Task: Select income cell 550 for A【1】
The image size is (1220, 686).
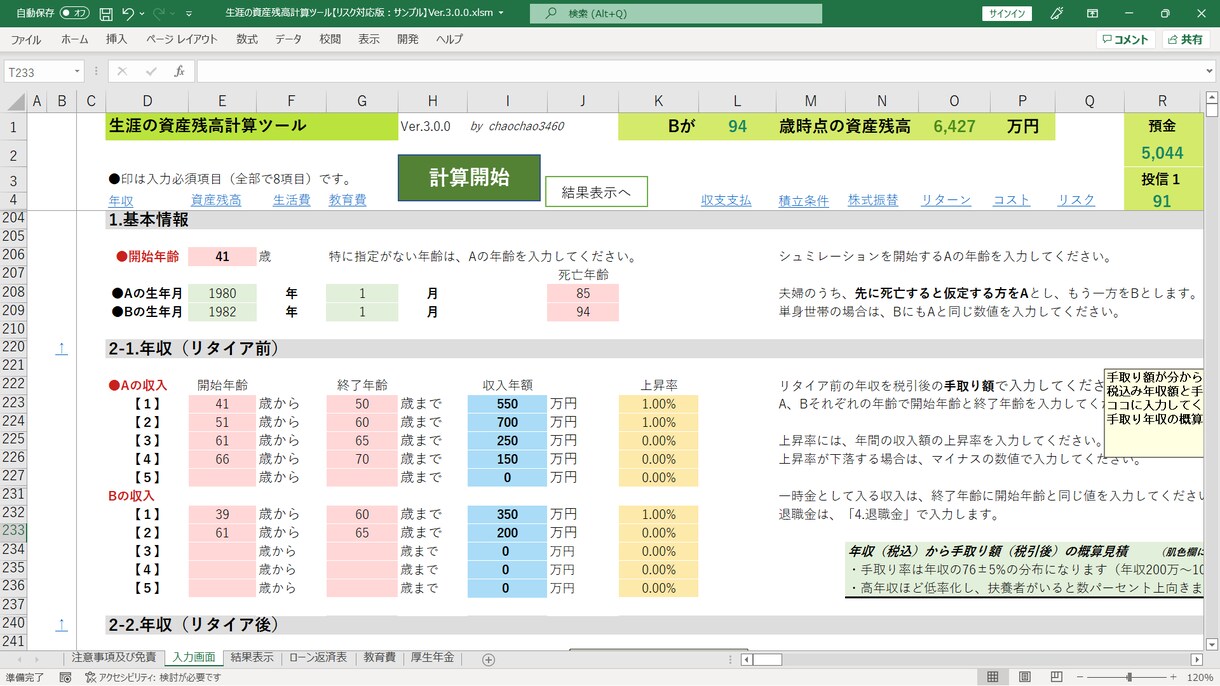Action: point(507,404)
